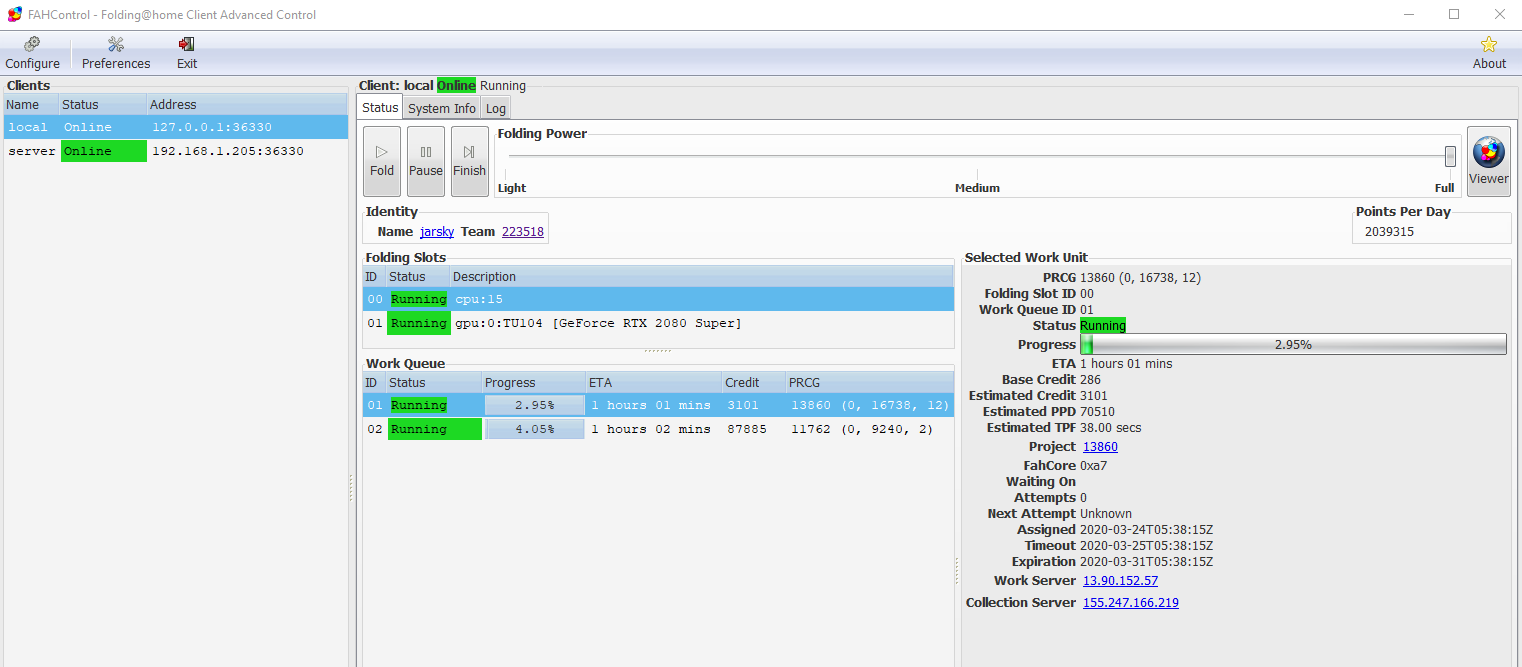Select folding slot 01 GeForce RTX 2080 Super
Image resolution: width=1522 pixels, height=667 pixels.
pyautogui.click(x=658, y=323)
